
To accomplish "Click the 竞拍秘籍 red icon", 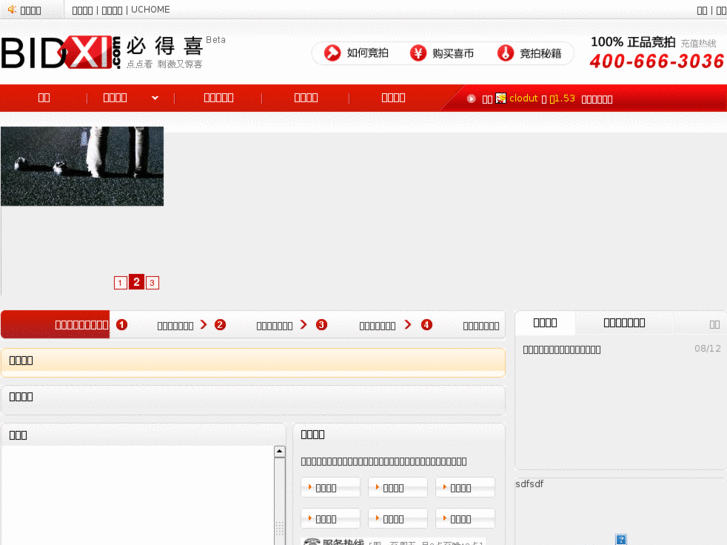I will coord(505,53).
